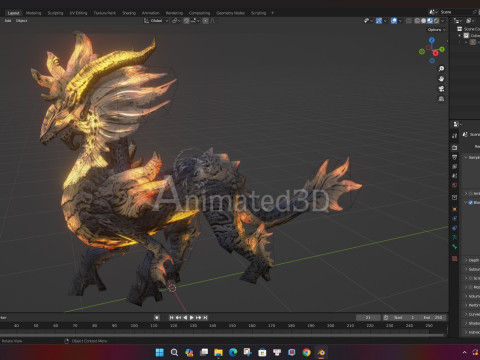The image size is (480, 360).
Task: Click the pan view hand button
Action: [x=441, y=79]
